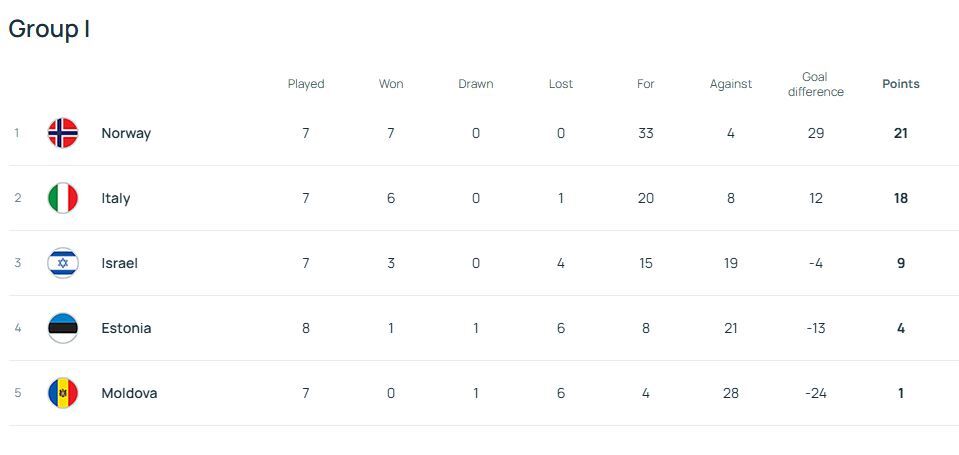959x455 pixels.
Task: Click the Points column header
Action: 901,84
